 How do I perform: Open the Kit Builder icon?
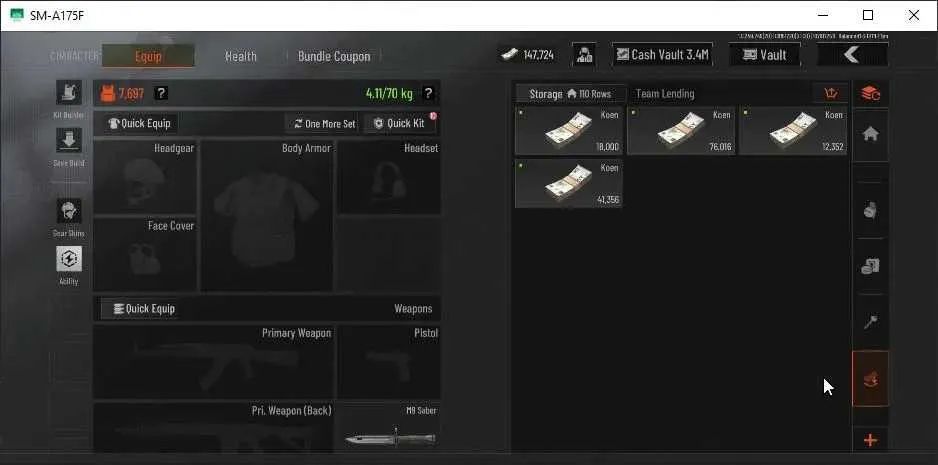[x=69, y=93]
